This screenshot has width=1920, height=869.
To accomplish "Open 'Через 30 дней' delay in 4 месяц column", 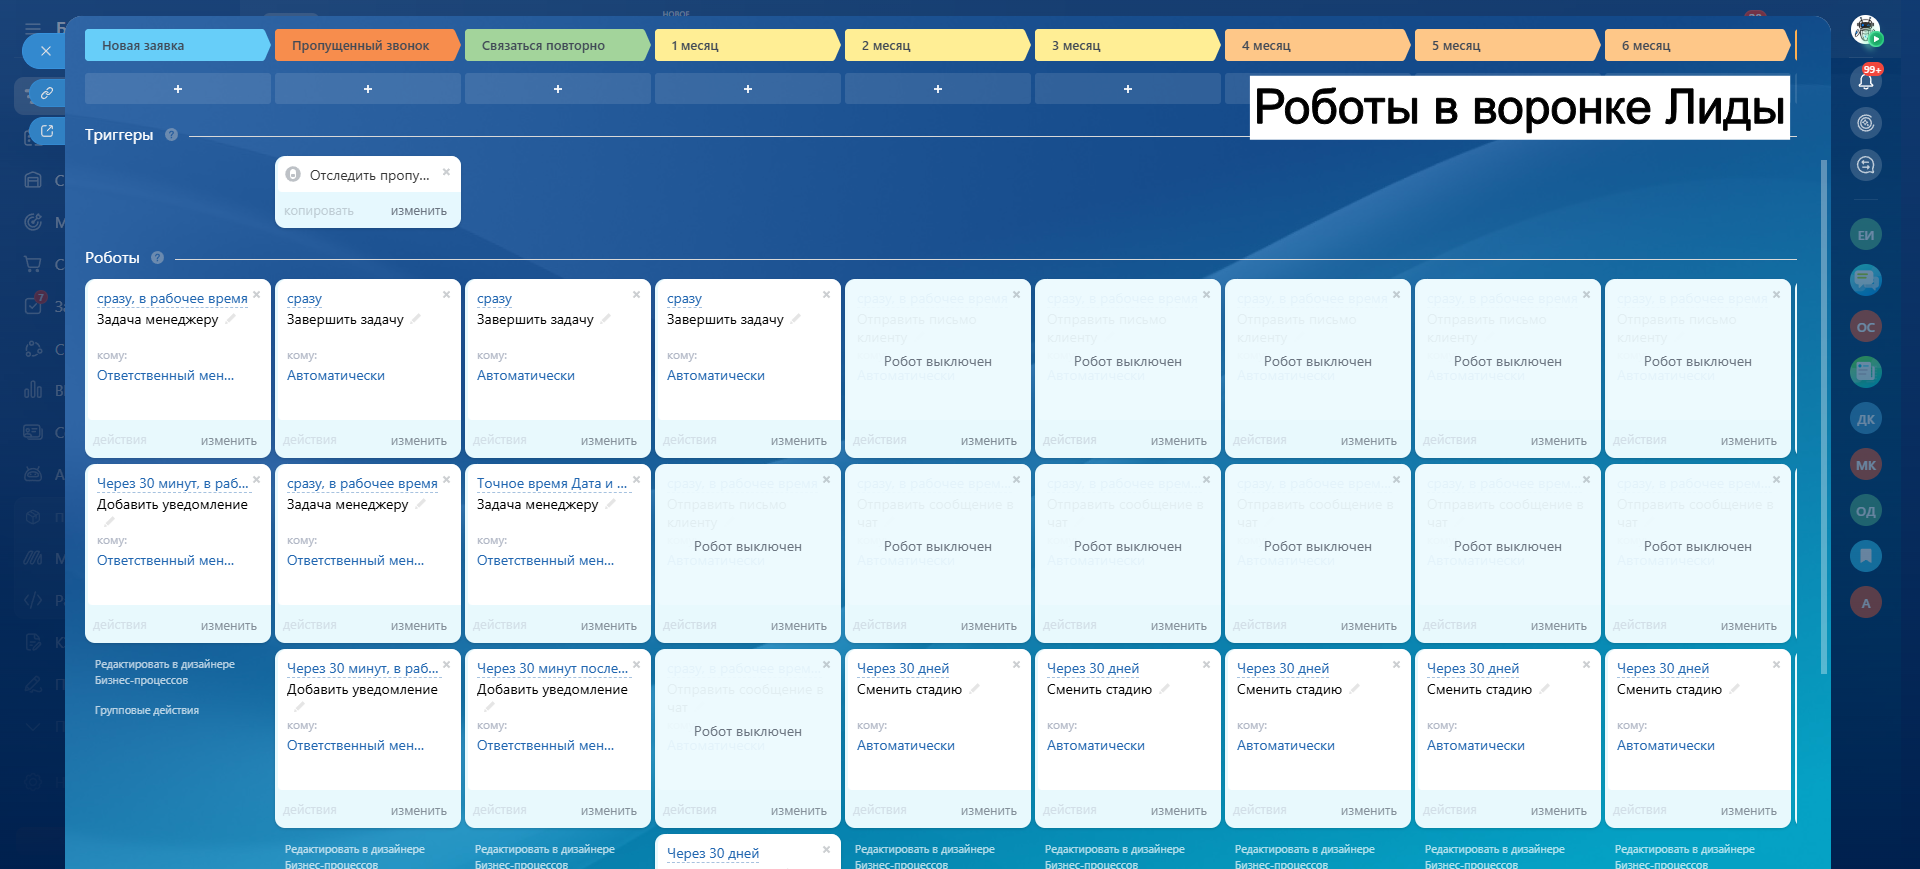I will [x=1283, y=669].
